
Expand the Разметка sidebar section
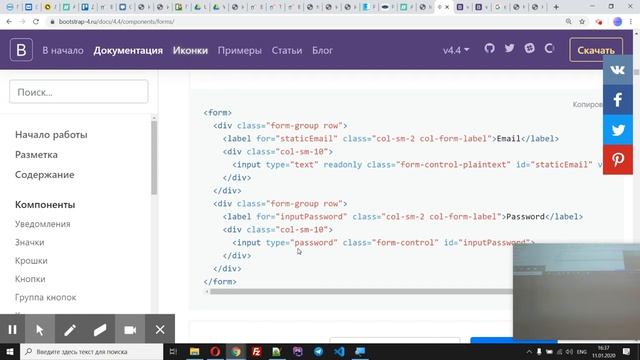point(36,154)
